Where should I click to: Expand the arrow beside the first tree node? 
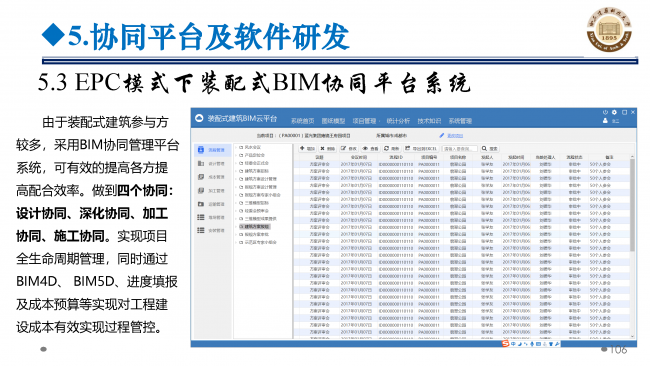pyautogui.click(x=236, y=147)
